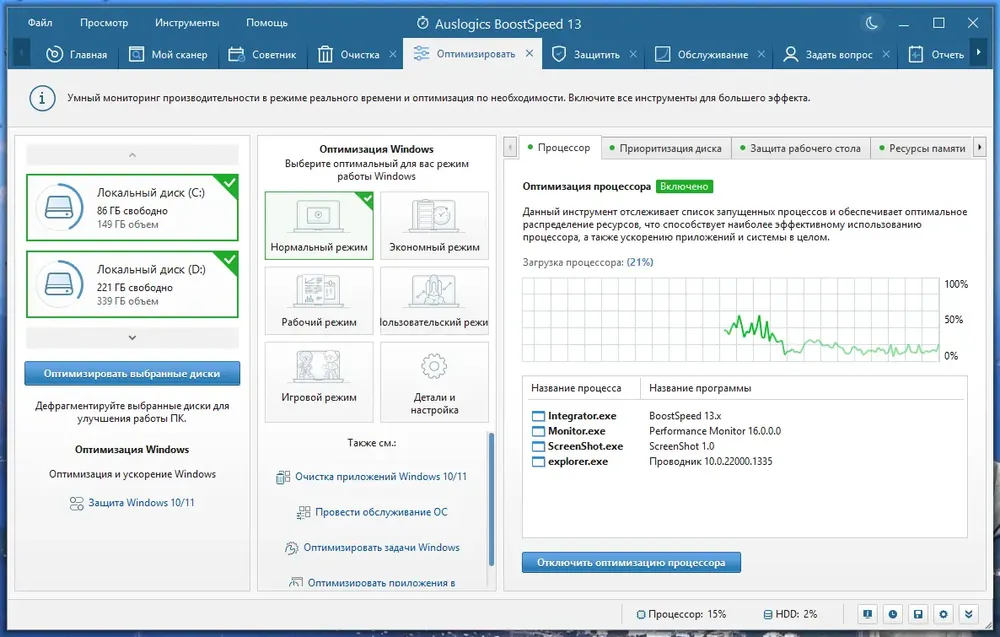Switch to Ресурсы памяти tab
Screen dimensions: 1000x637
tap(922, 149)
